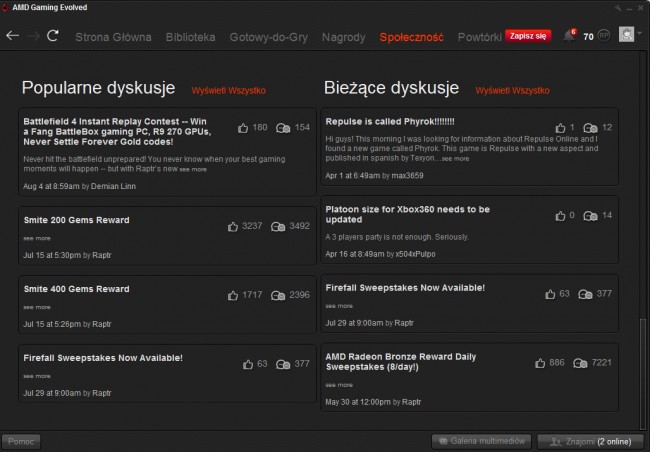Image resolution: width=650 pixels, height=452 pixels.
Task: Open Battlefield 4 Instant Replay Contest title
Action: pos(117,131)
